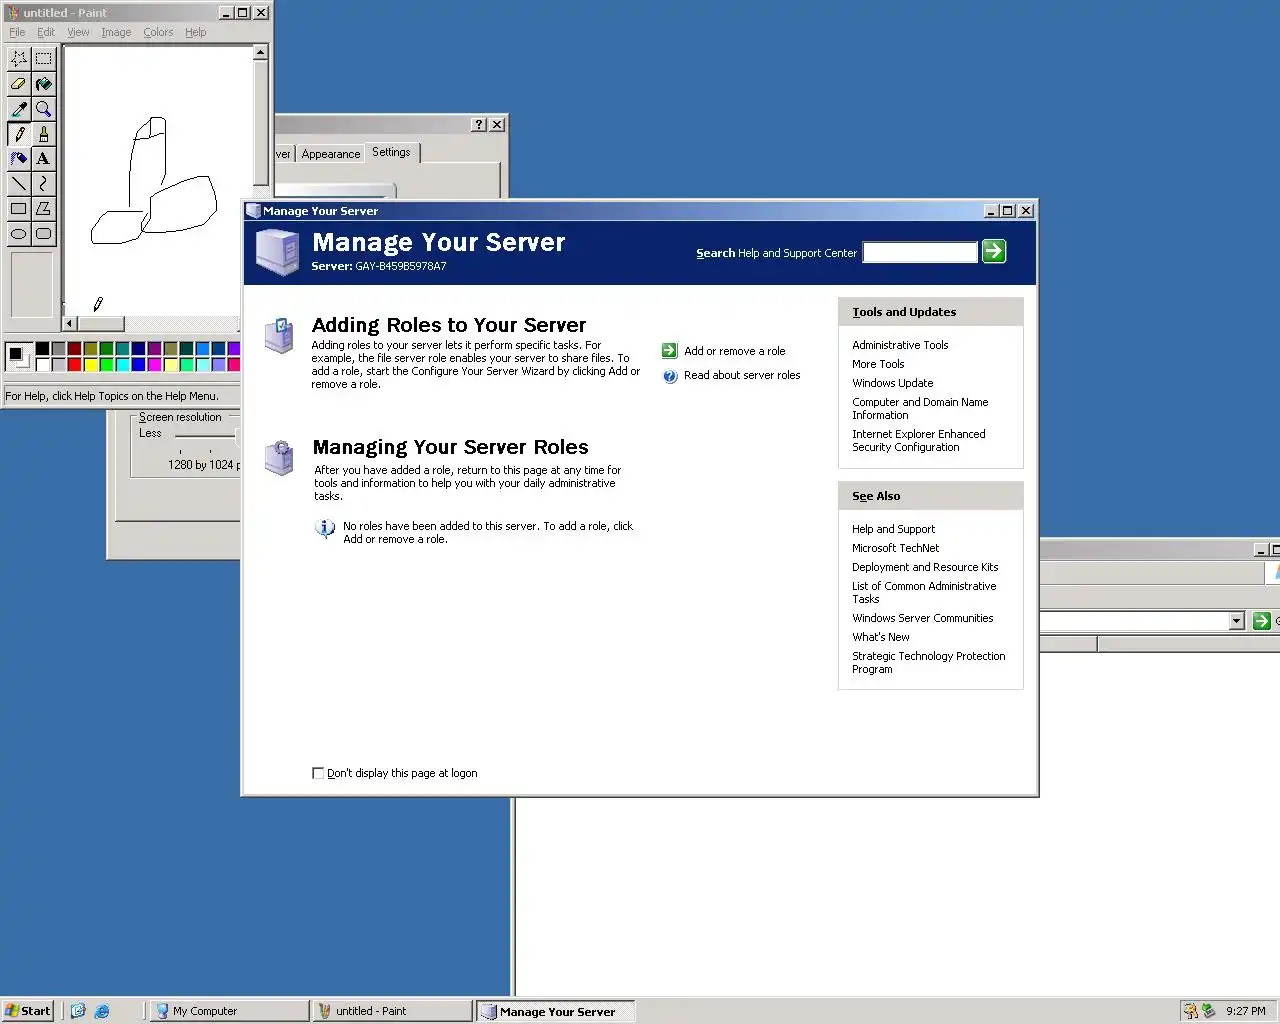The width and height of the screenshot is (1280, 1024).
Task: Open Strategic Technology Protection Program link
Action: tap(928, 662)
